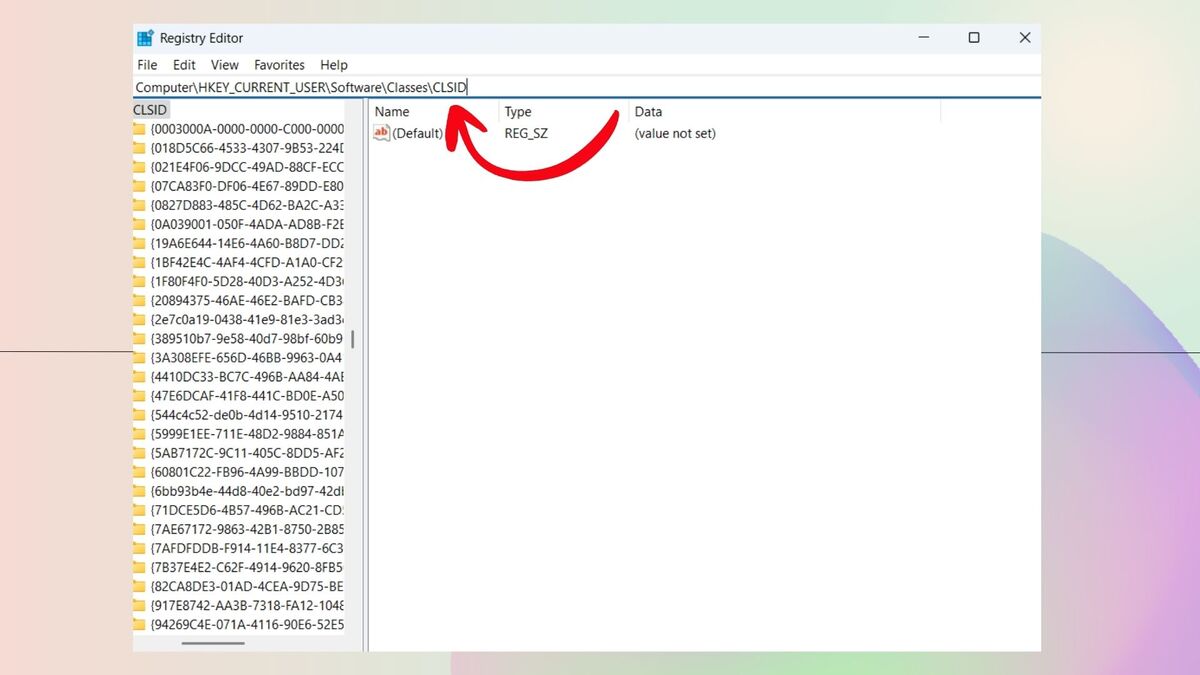Click folder icon of {389510b7-9e58-40d7 key

point(140,338)
